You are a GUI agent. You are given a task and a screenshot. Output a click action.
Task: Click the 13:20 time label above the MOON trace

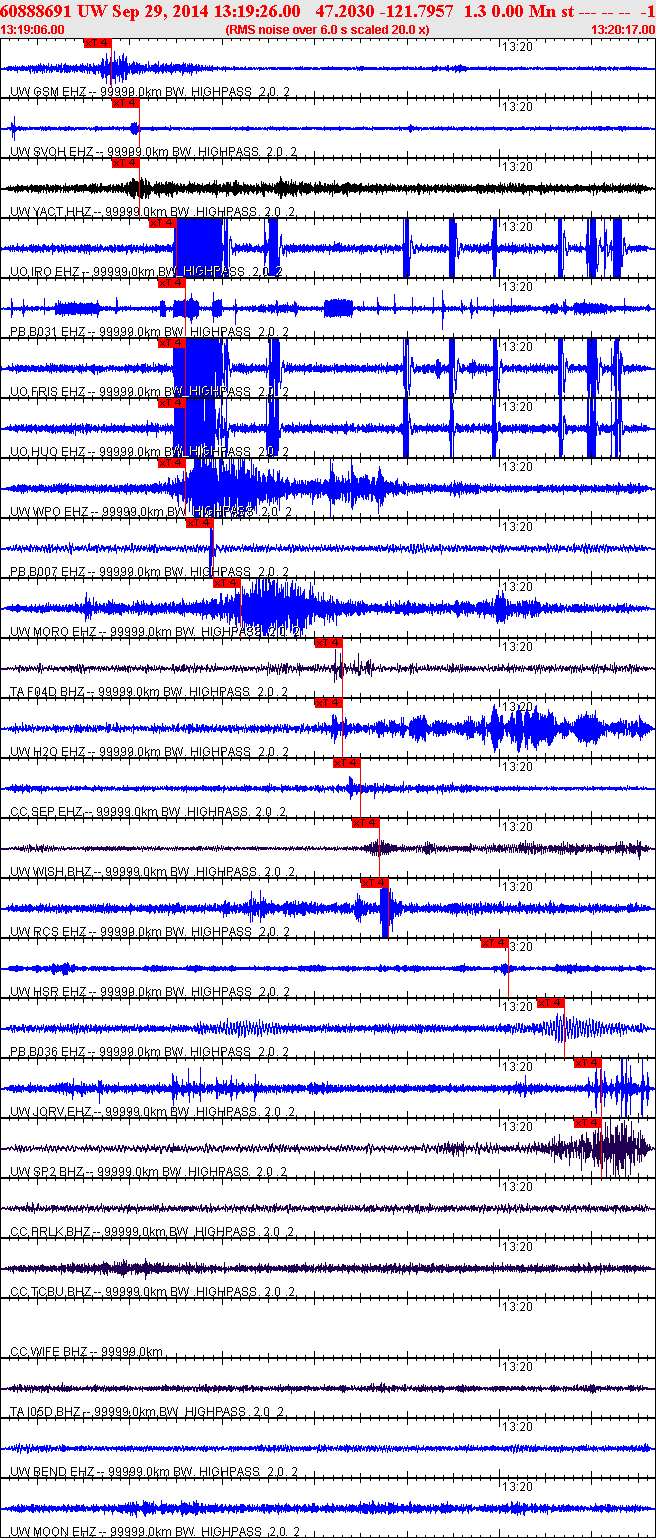click(x=516, y=1487)
